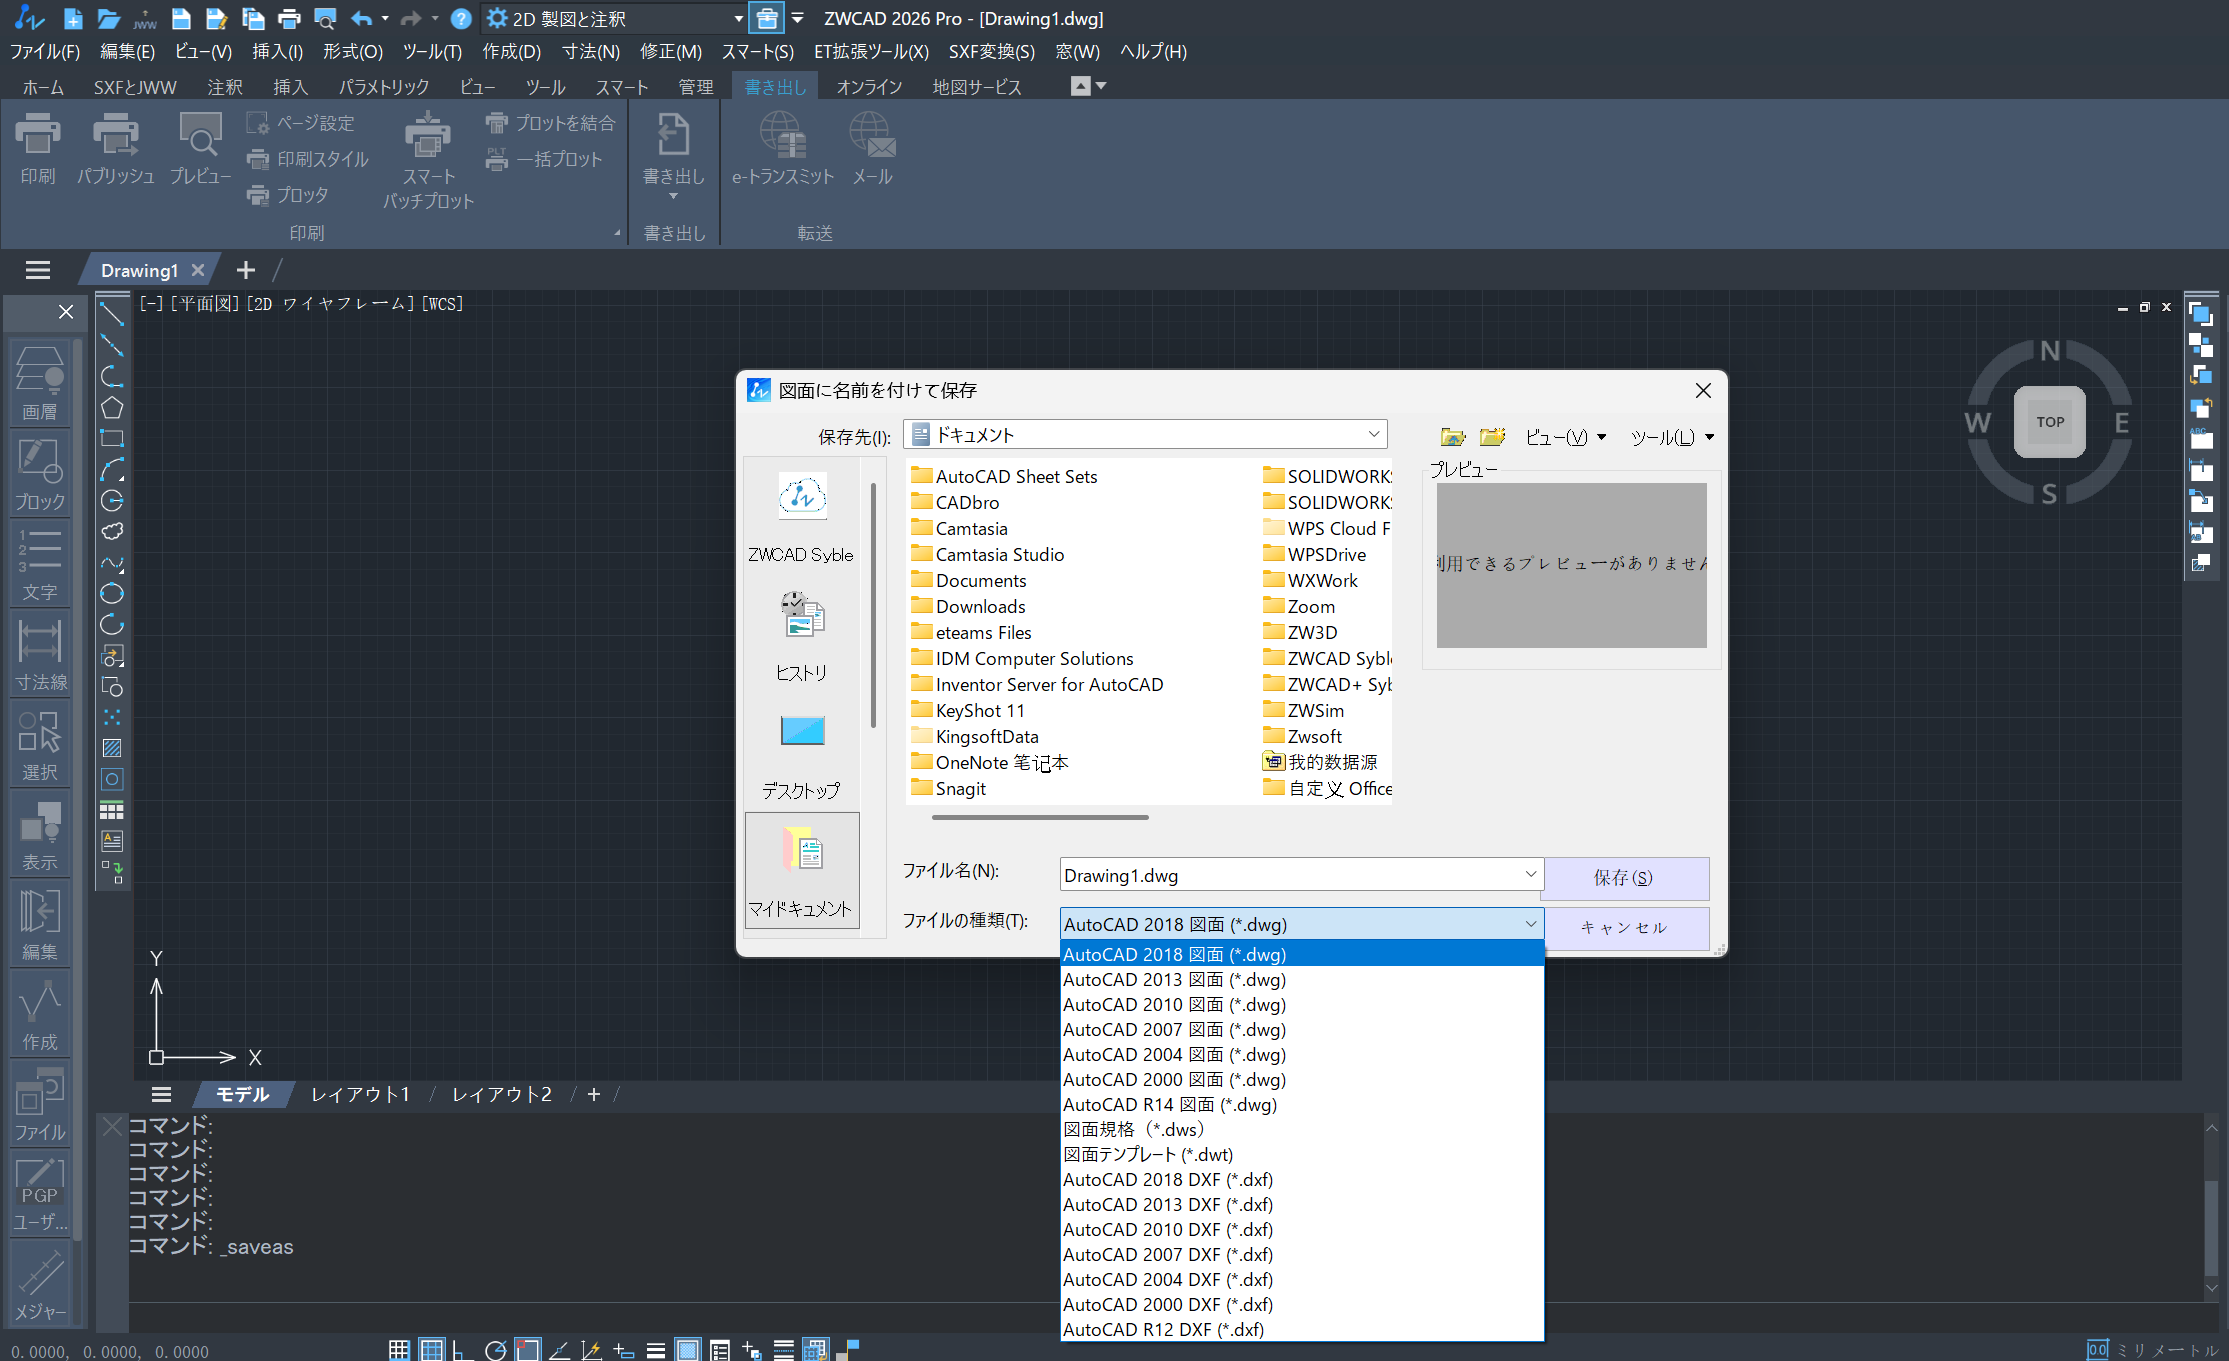Toggle polar tracking in the status bar

tap(495, 1350)
